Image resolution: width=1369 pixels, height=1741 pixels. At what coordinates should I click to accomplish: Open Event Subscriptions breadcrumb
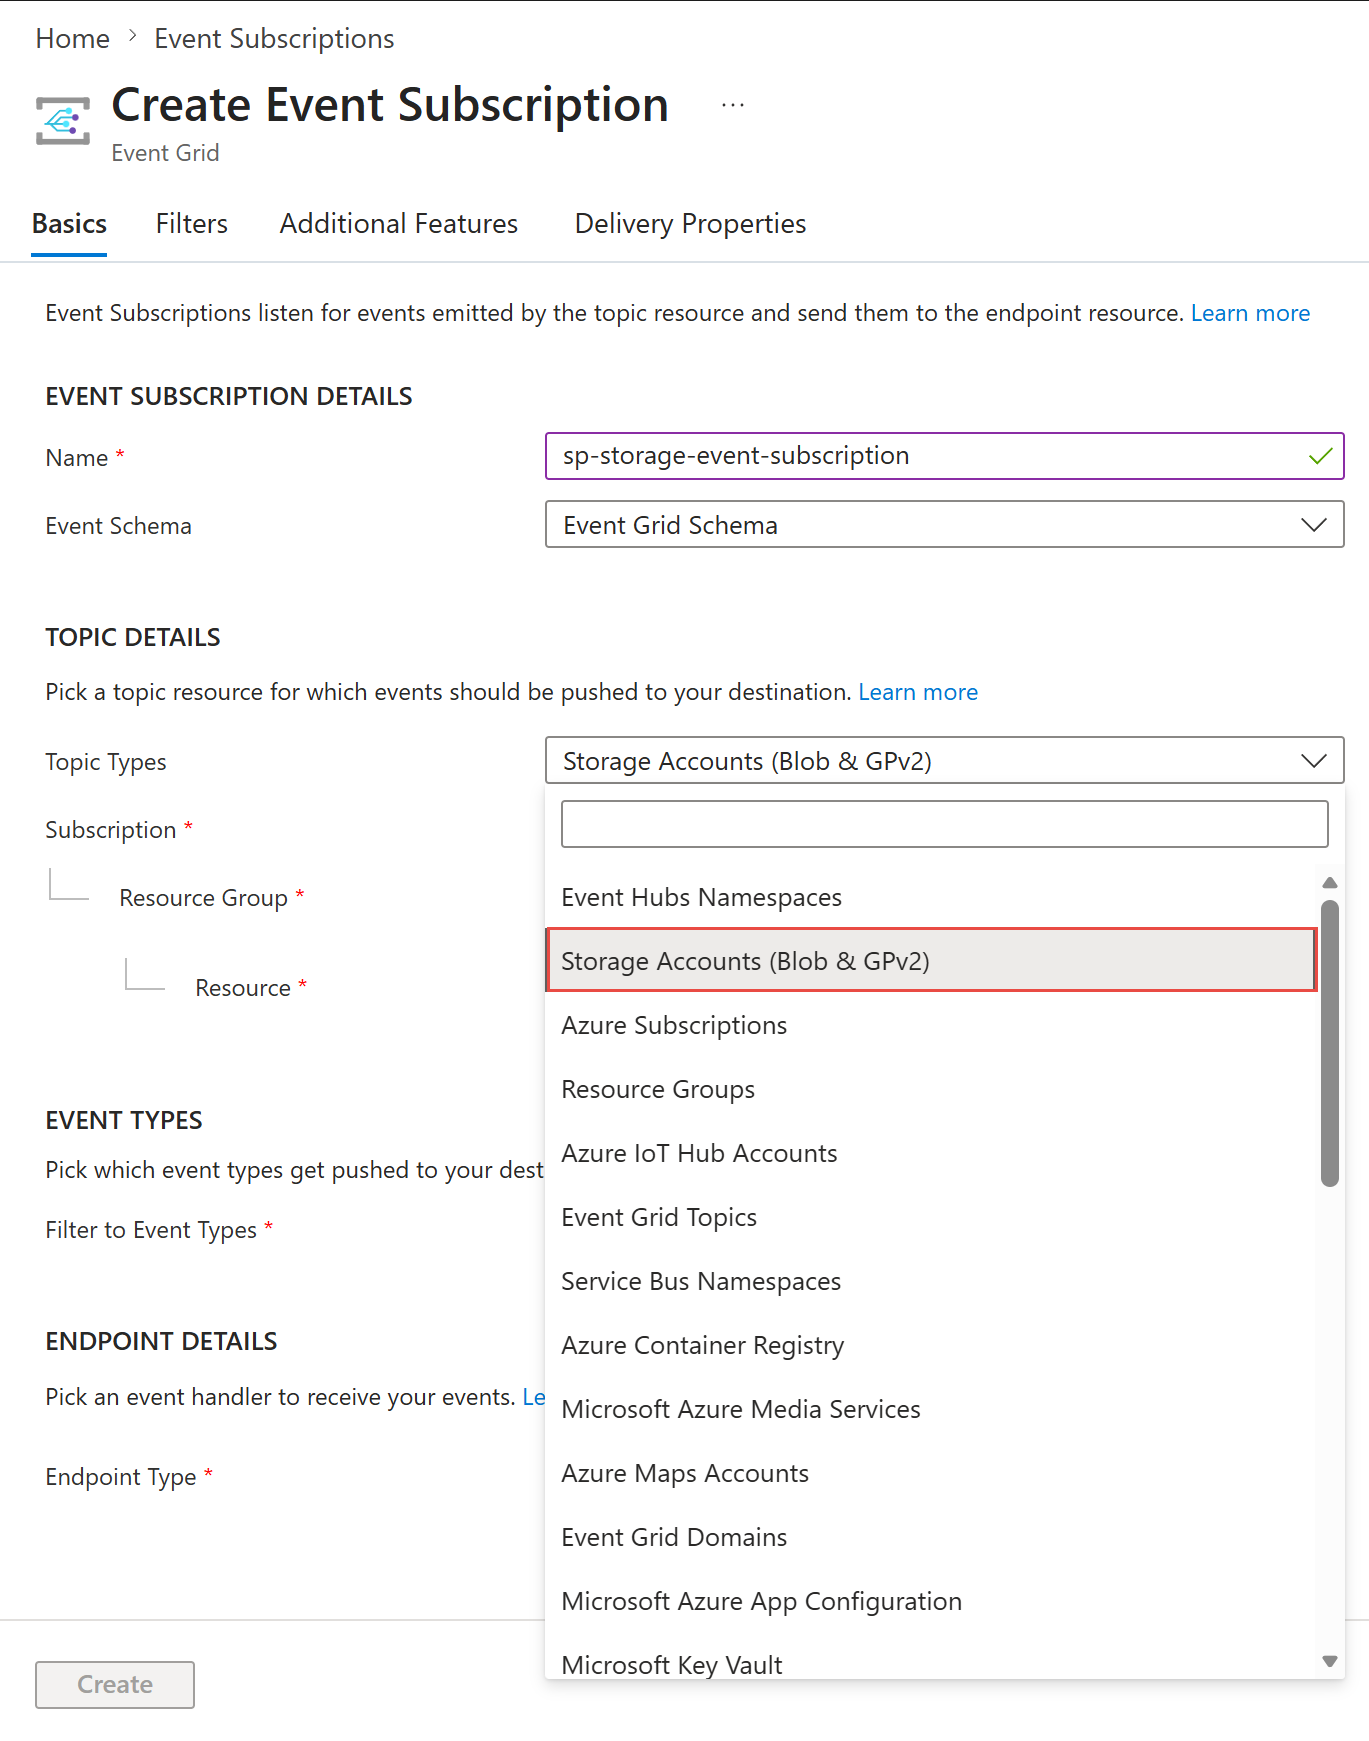pos(274,38)
